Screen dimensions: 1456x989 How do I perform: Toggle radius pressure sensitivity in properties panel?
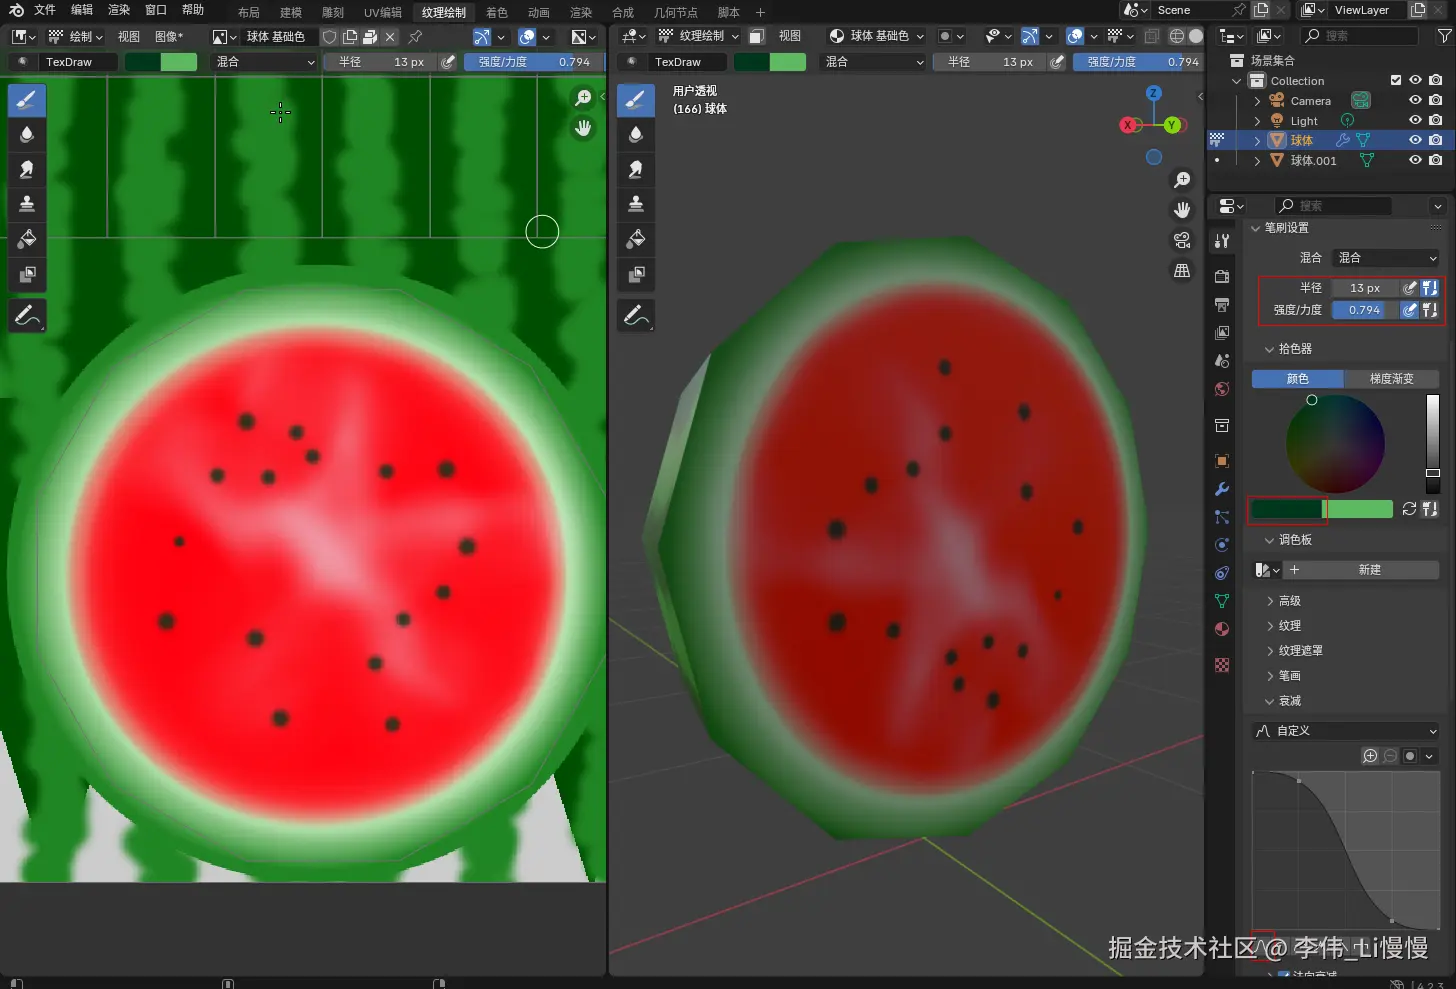tap(1410, 288)
